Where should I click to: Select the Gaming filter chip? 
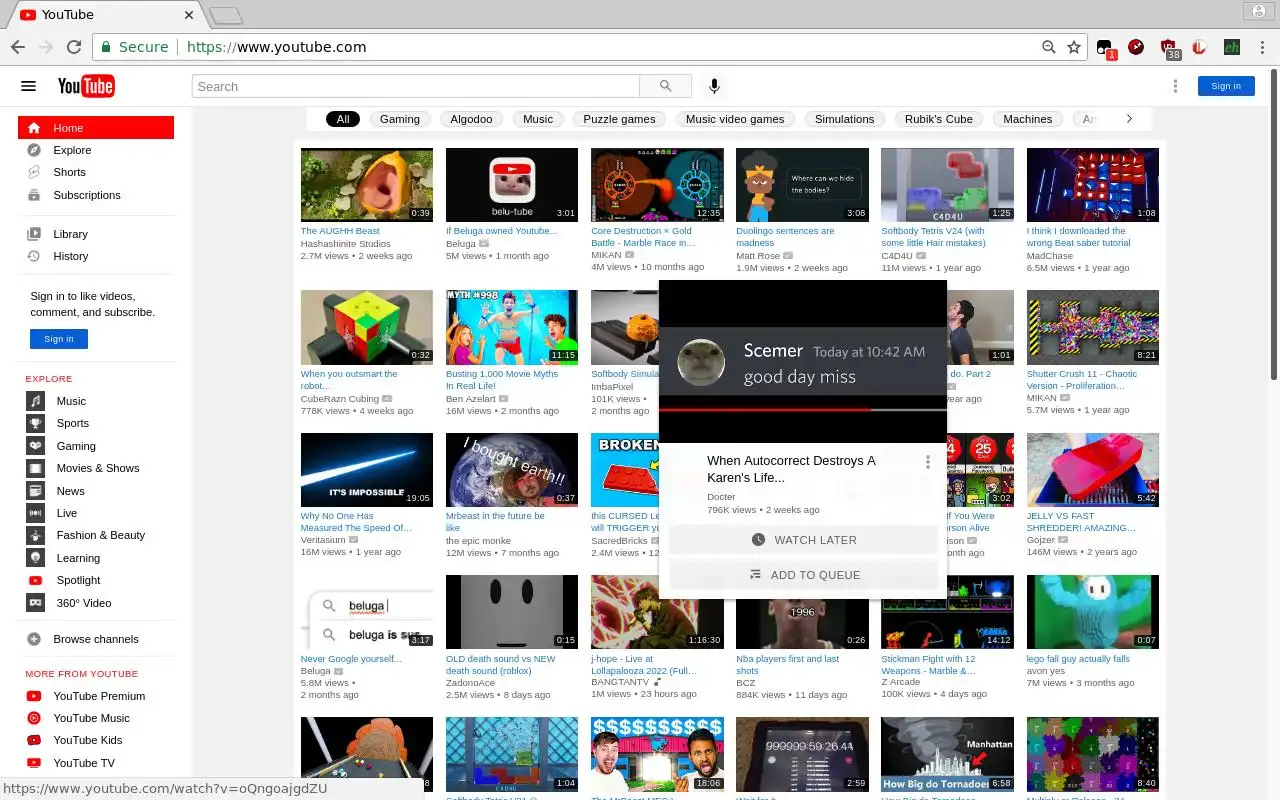point(400,119)
